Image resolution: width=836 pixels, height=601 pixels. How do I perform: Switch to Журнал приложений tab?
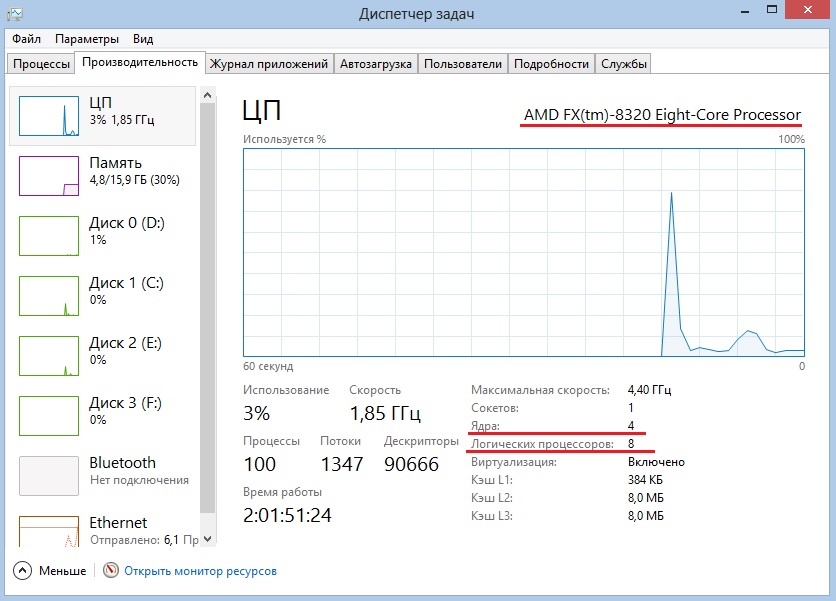pos(269,64)
